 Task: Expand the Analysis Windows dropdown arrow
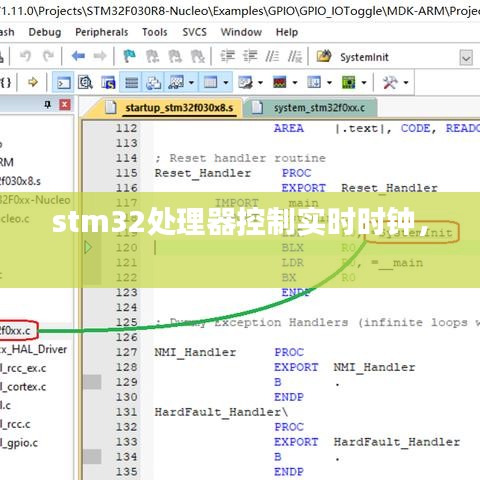point(295,82)
